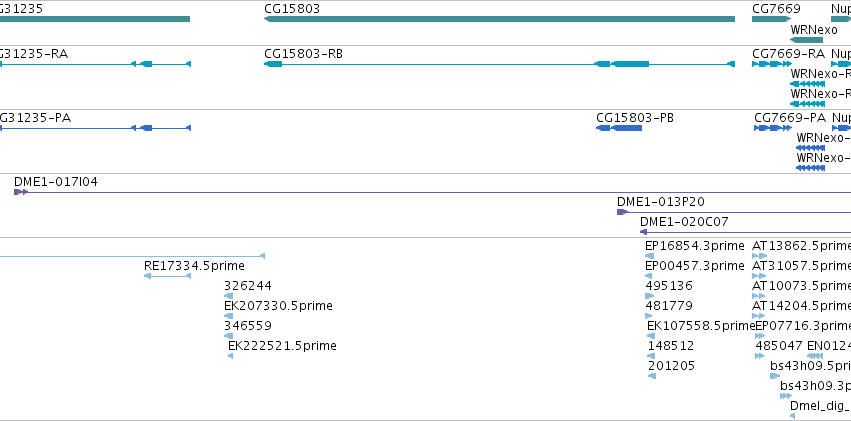
Task: Click the CG7669-RA transcript glyph
Action: pyautogui.click(x=772, y=64)
